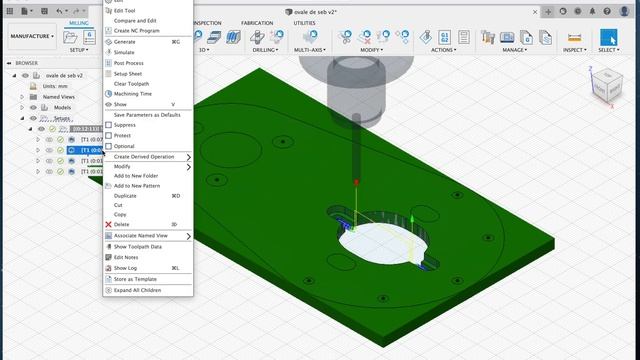Image resolution: width=640 pixels, height=360 pixels.
Task: Collapse the Setups tree node
Action: [22, 118]
